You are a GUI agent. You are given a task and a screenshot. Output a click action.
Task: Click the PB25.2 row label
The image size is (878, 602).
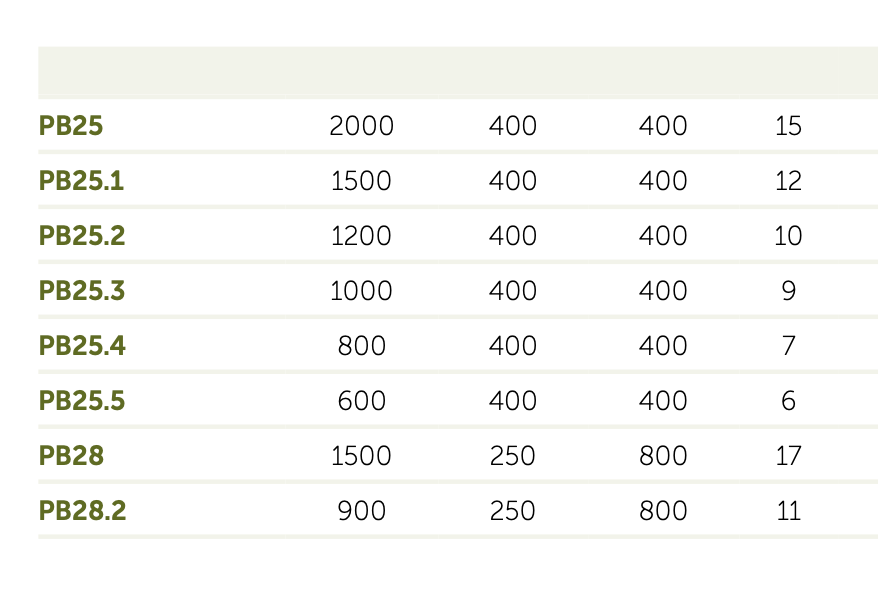click(x=82, y=236)
